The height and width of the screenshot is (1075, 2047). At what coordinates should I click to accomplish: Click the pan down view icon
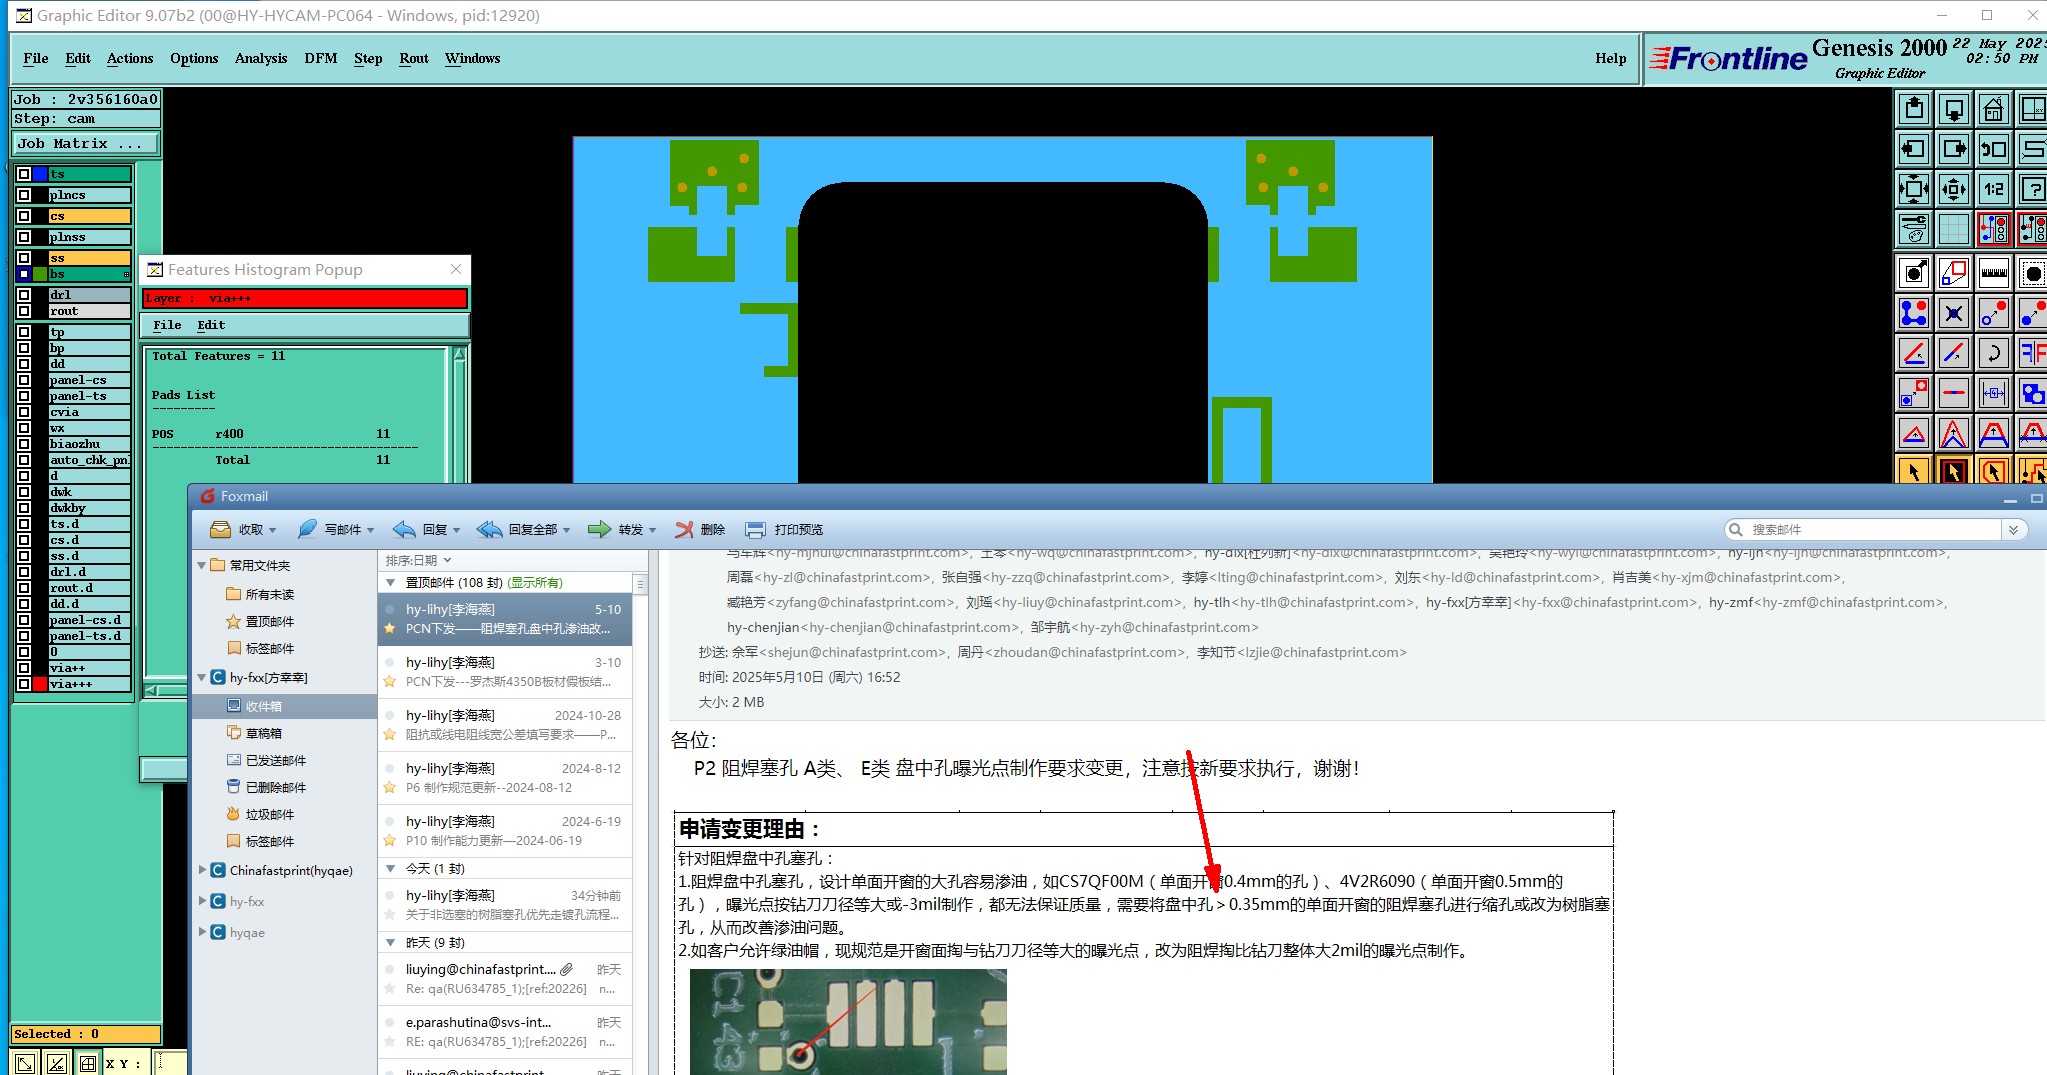tap(1954, 108)
